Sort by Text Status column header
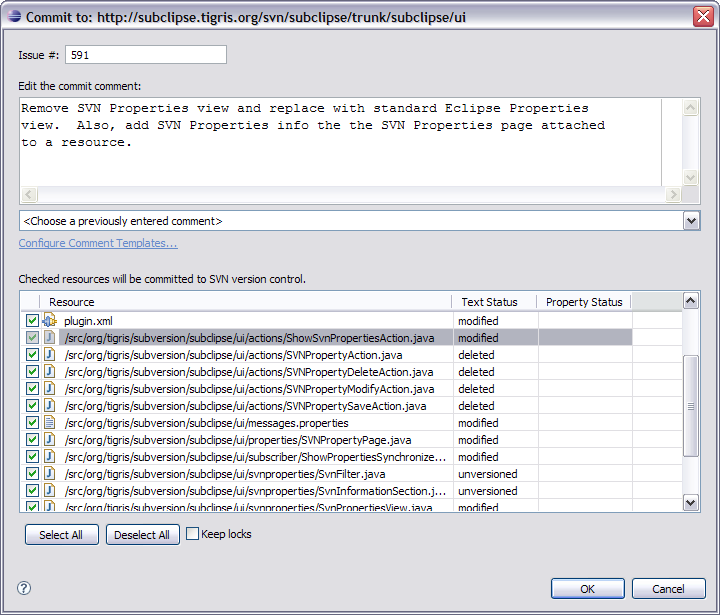Screen dimensions: 720x615 495,302
